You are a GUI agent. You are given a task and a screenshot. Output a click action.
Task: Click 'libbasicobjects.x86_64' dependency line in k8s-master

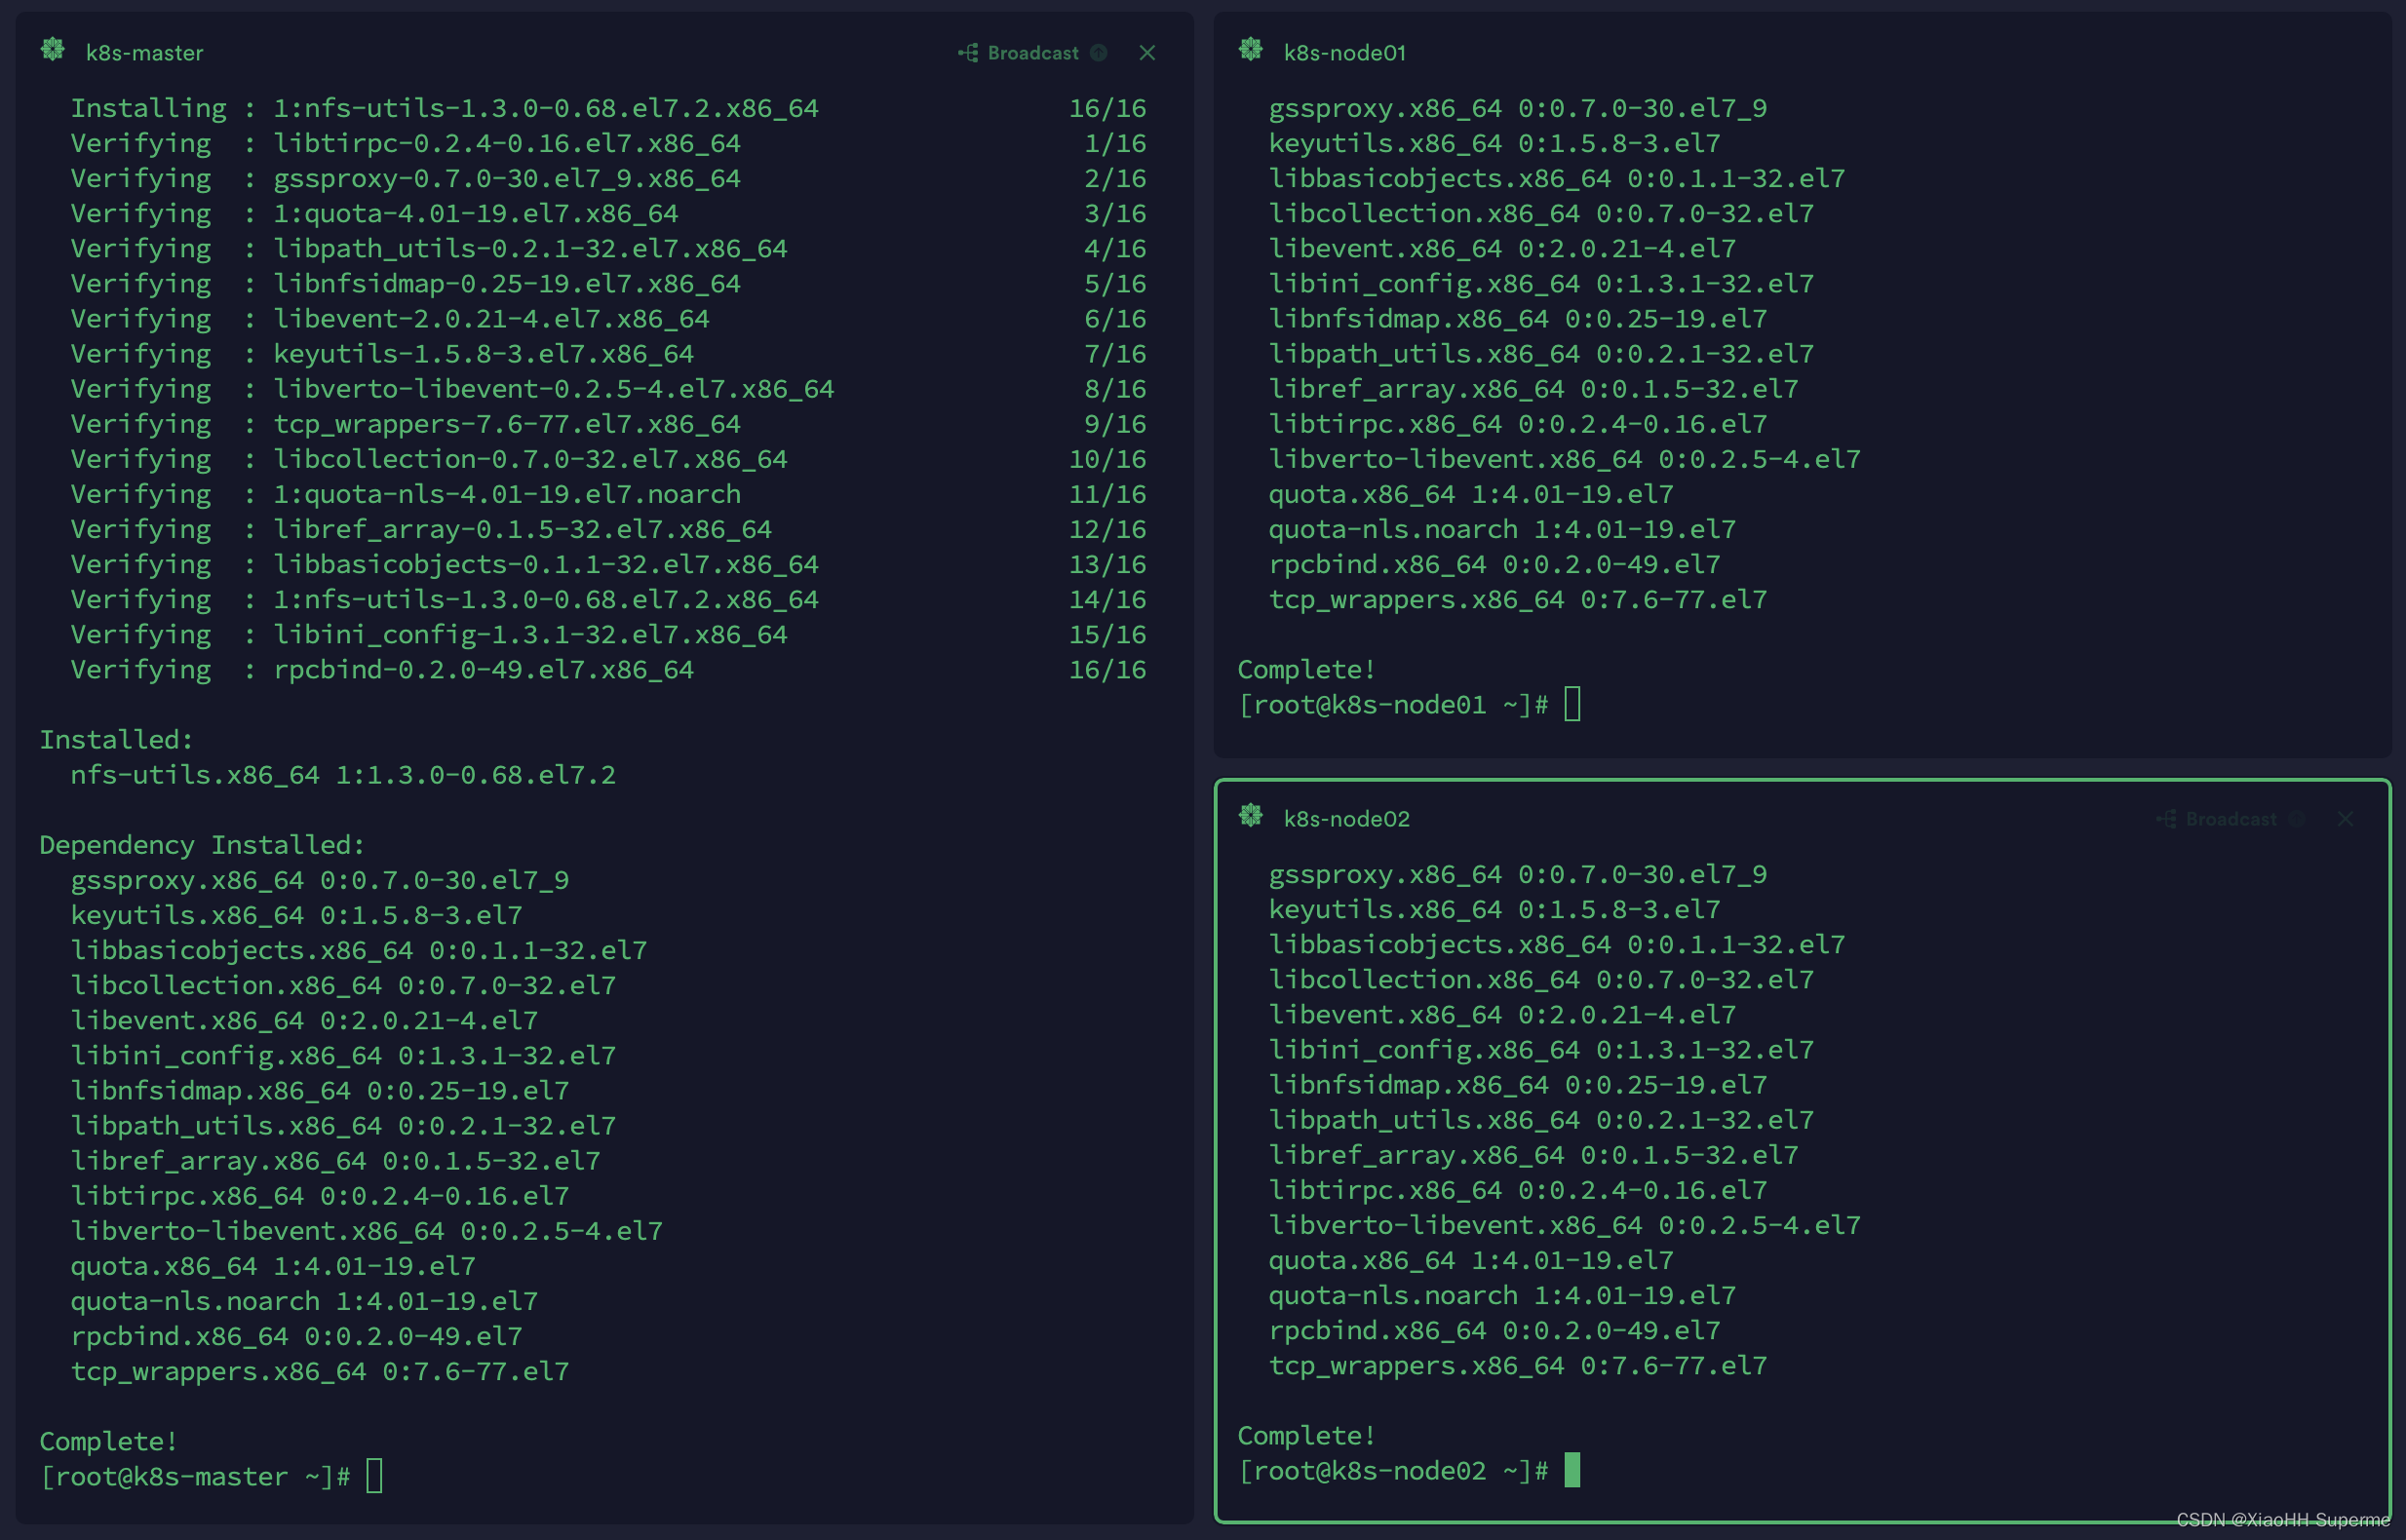coord(359,950)
